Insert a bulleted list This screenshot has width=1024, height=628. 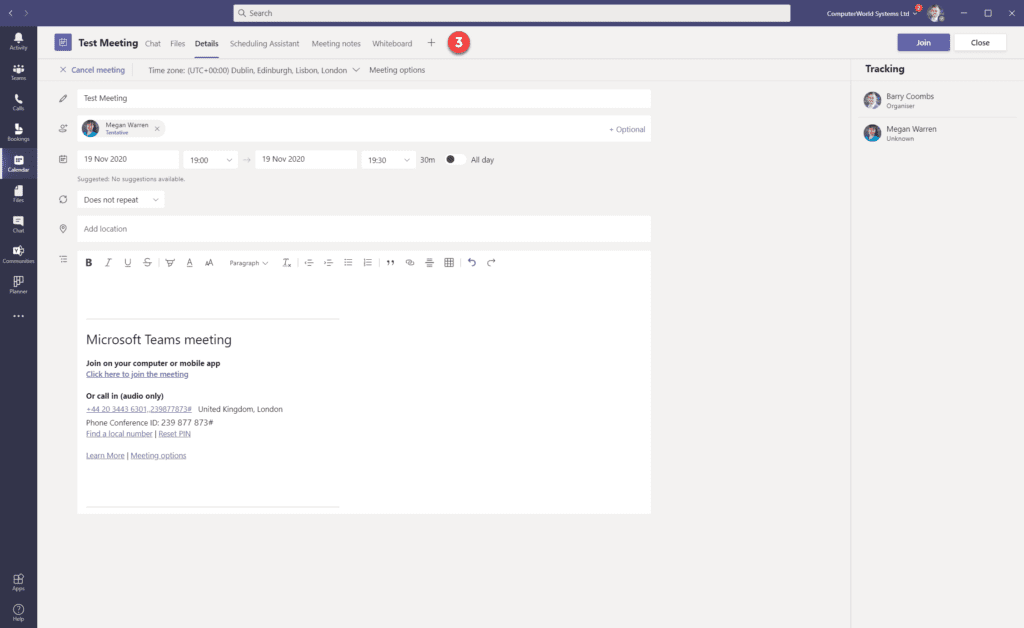348,262
